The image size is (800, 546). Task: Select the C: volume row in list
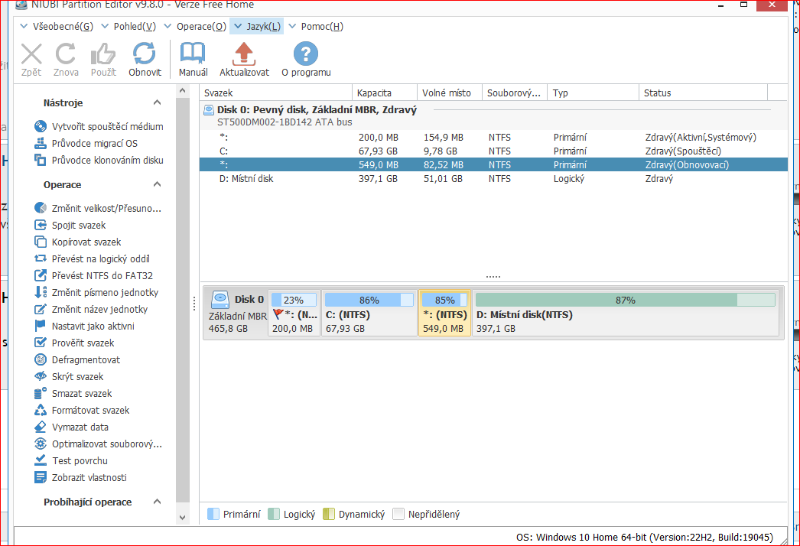tap(493, 151)
